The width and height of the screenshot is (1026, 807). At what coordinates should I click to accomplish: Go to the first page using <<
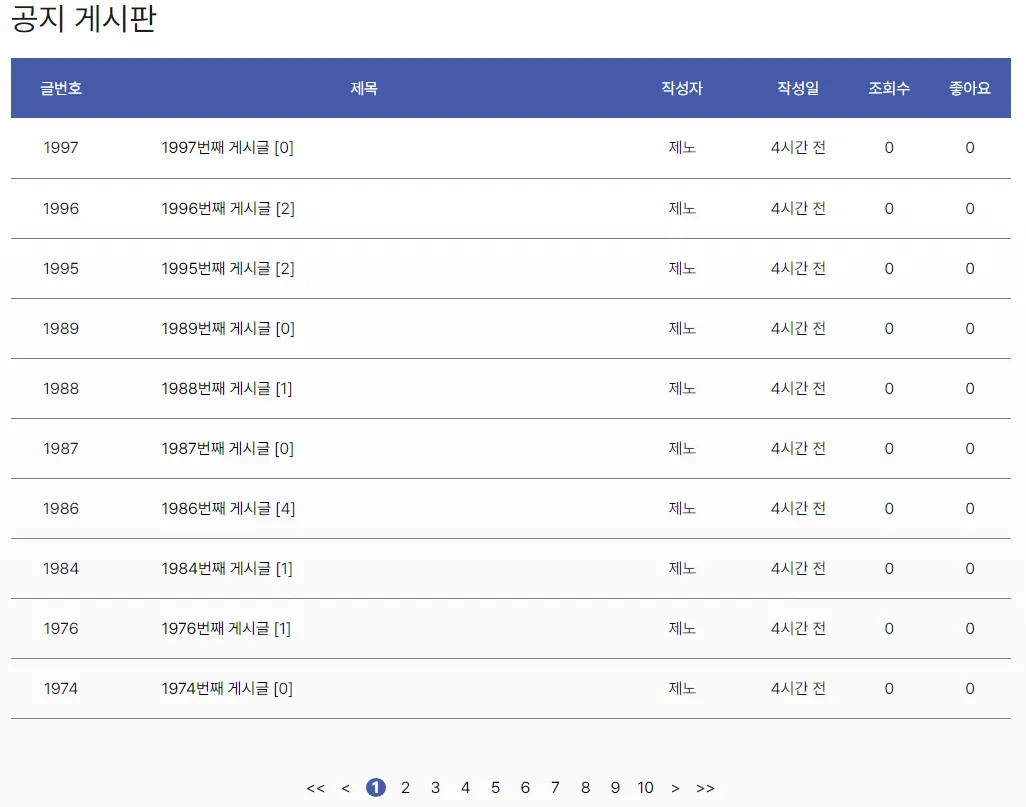pos(315,788)
